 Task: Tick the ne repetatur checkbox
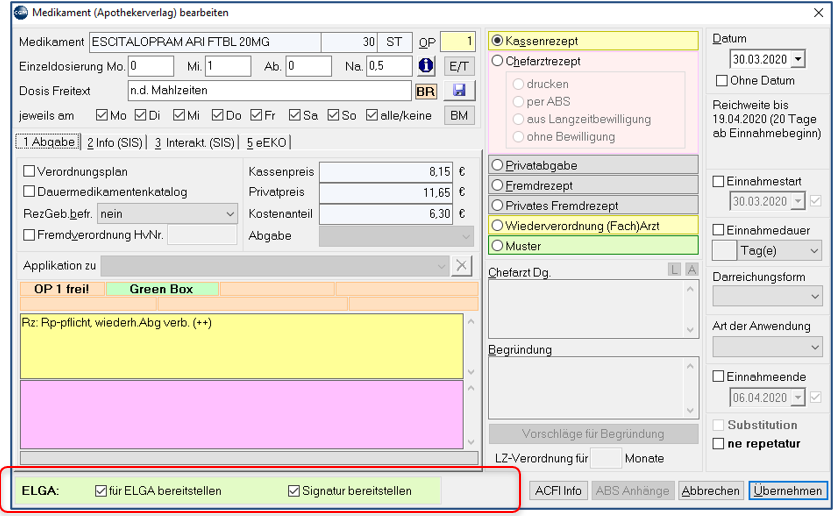point(718,444)
